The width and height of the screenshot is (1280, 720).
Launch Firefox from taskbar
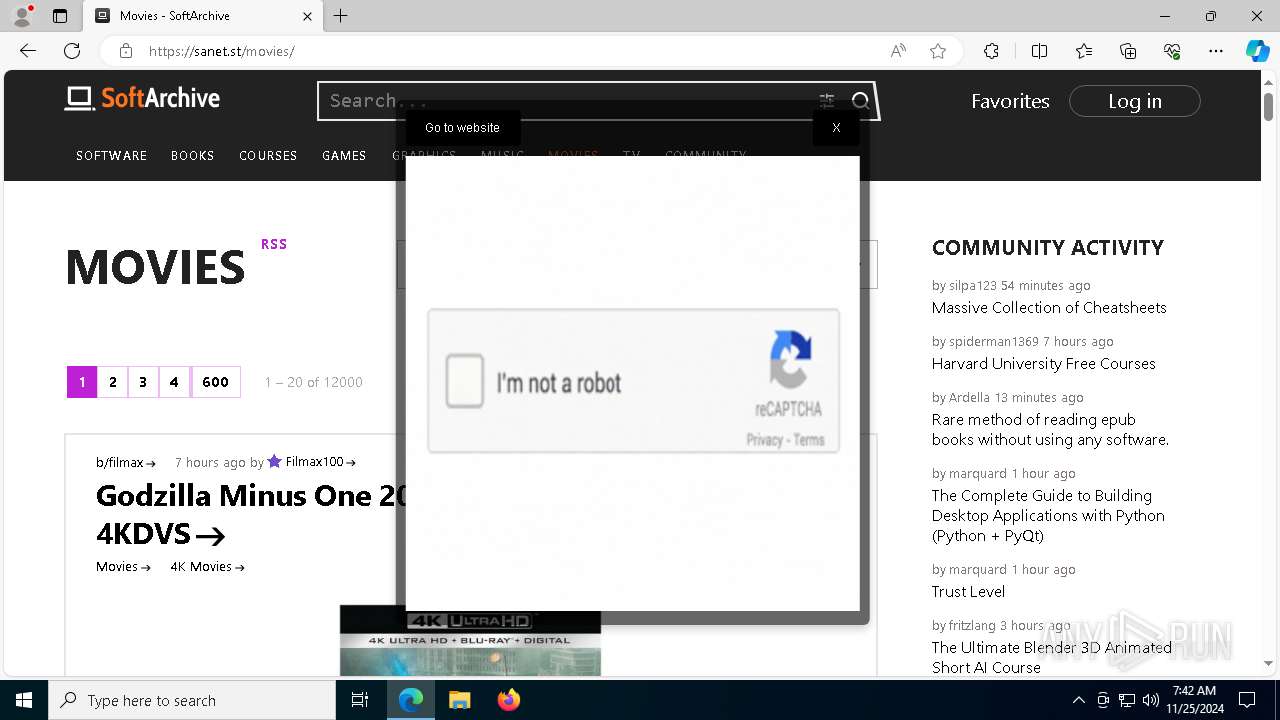coord(509,700)
